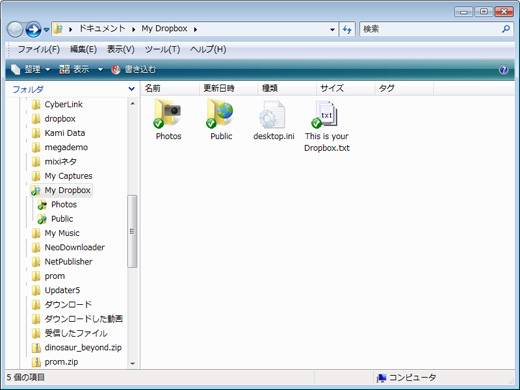
Task: Open the Public folder icon in file list
Action: point(220,114)
